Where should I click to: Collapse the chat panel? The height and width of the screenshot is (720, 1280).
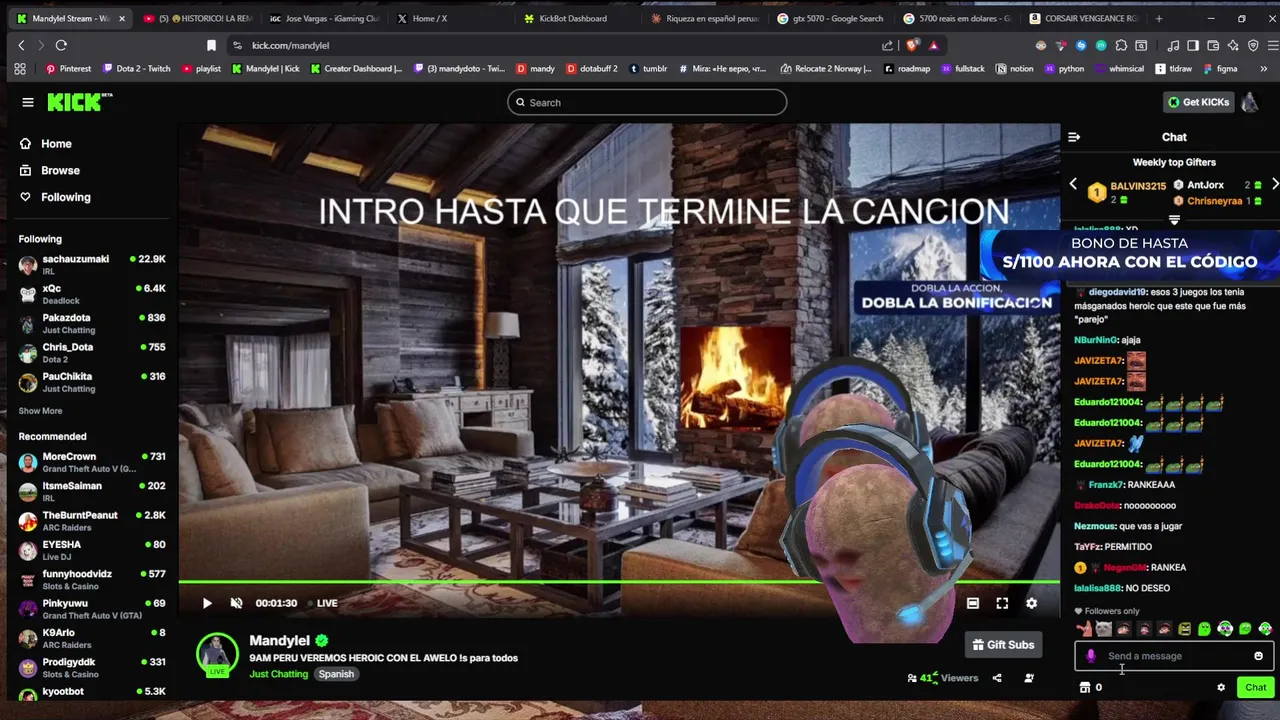(x=1074, y=137)
